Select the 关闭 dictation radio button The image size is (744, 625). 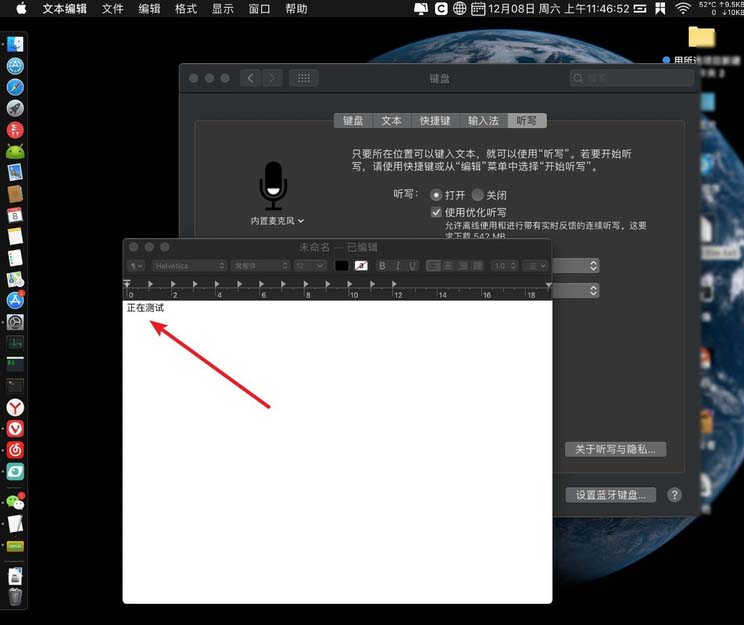pos(478,195)
